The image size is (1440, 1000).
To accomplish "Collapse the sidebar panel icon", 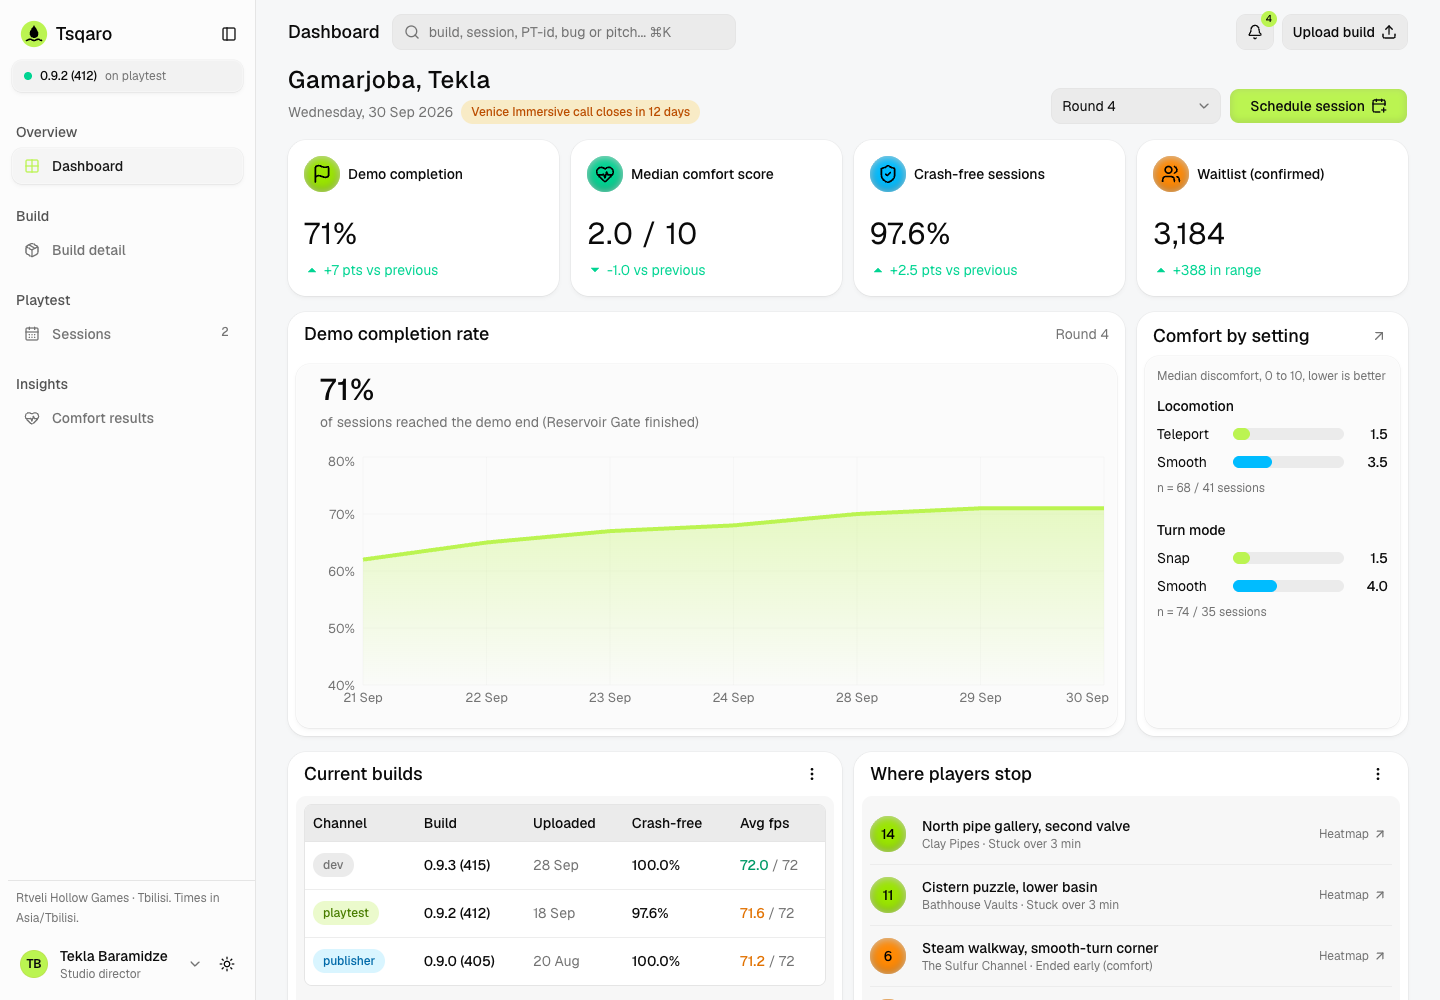I will click(229, 34).
